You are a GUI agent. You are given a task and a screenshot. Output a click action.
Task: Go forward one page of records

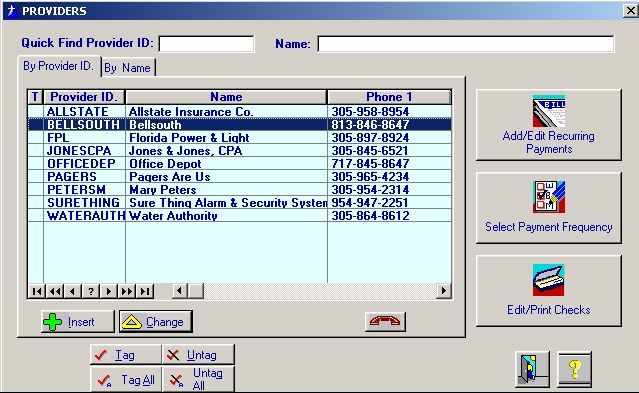pyautogui.click(x=127, y=291)
